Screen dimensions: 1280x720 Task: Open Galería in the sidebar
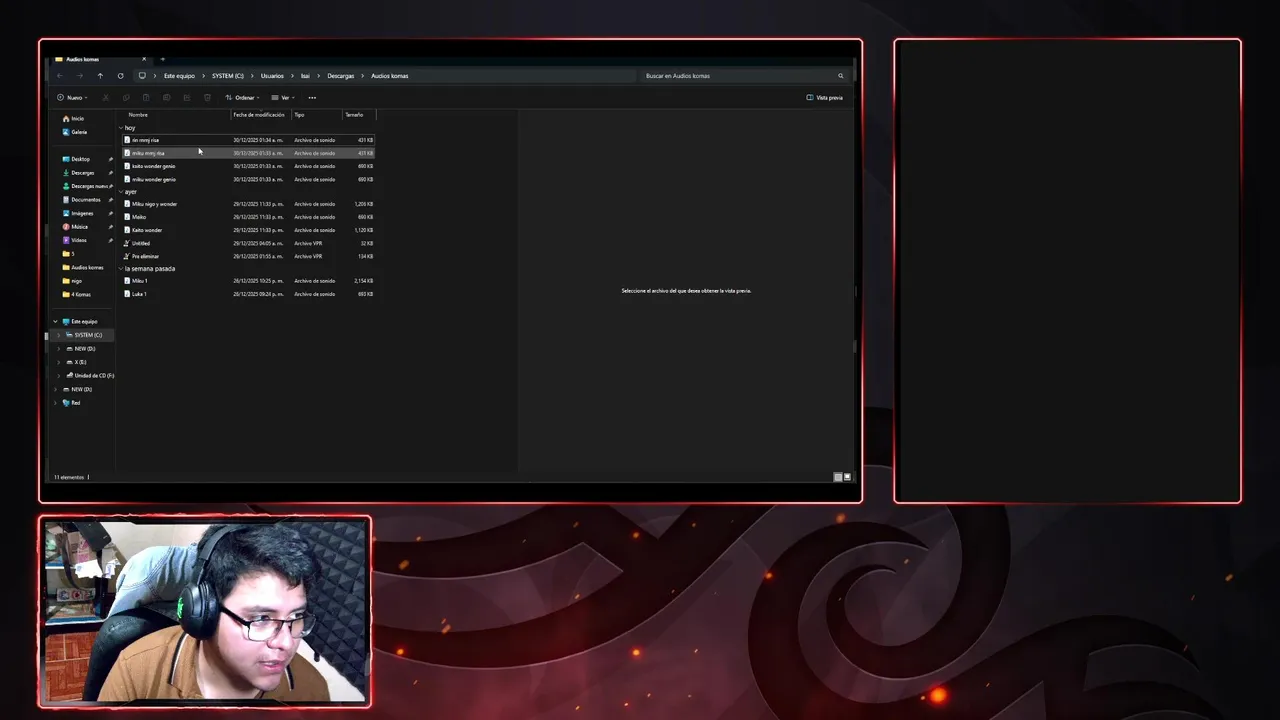tap(75, 132)
